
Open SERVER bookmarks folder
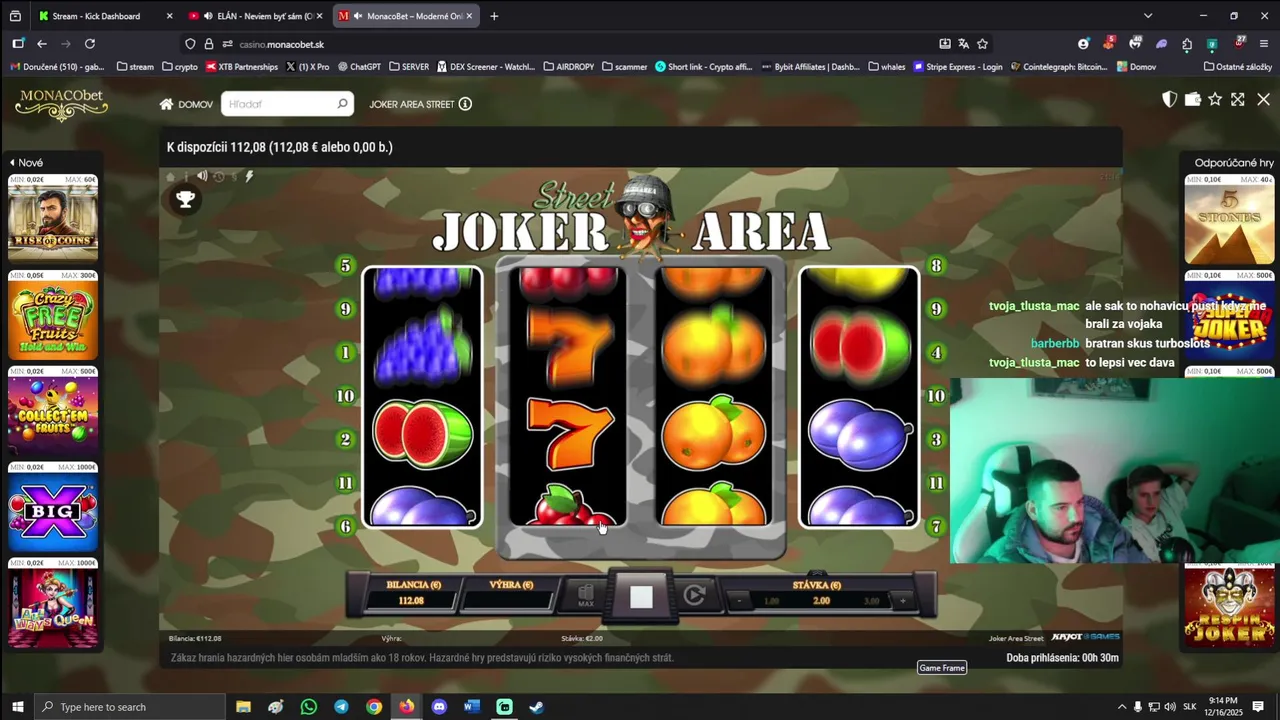click(x=408, y=67)
